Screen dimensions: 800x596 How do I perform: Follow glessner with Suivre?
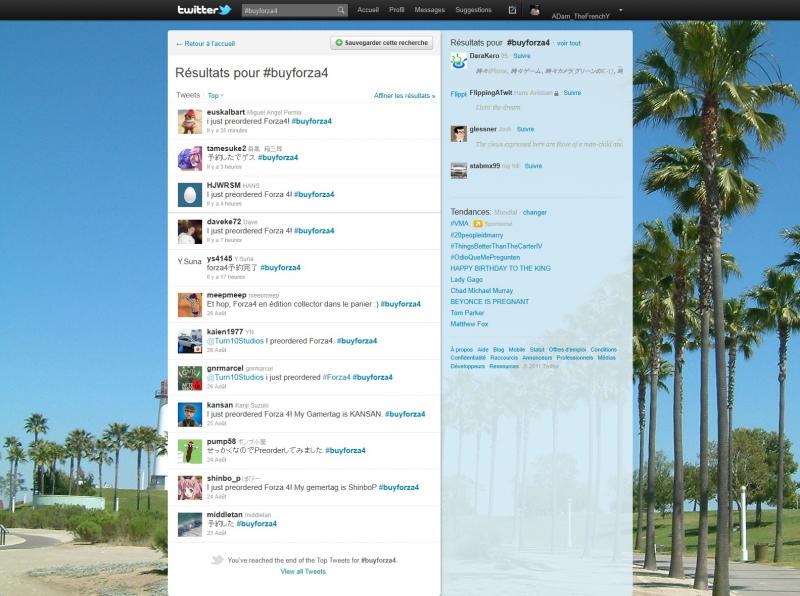(x=525, y=130)
